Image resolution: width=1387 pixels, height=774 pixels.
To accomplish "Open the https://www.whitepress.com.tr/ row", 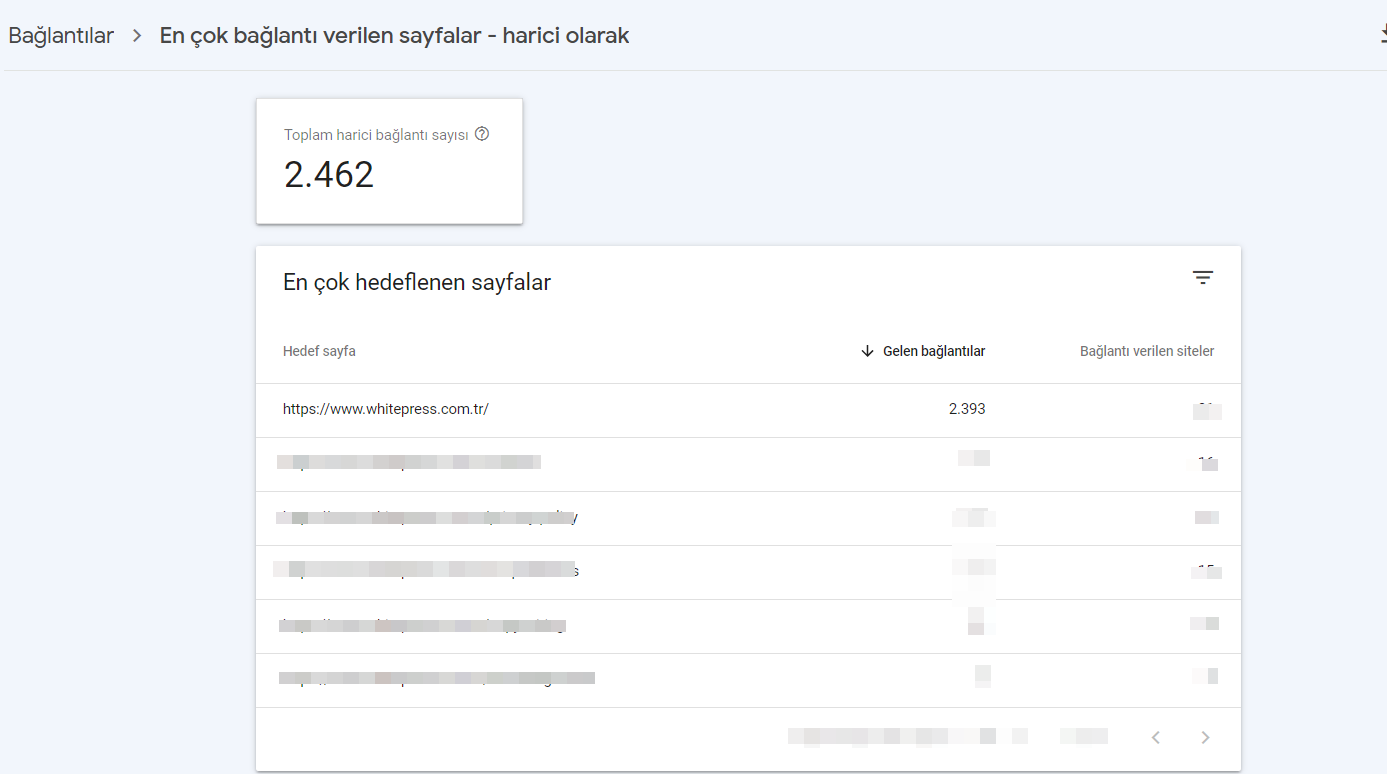I will 748,410.
